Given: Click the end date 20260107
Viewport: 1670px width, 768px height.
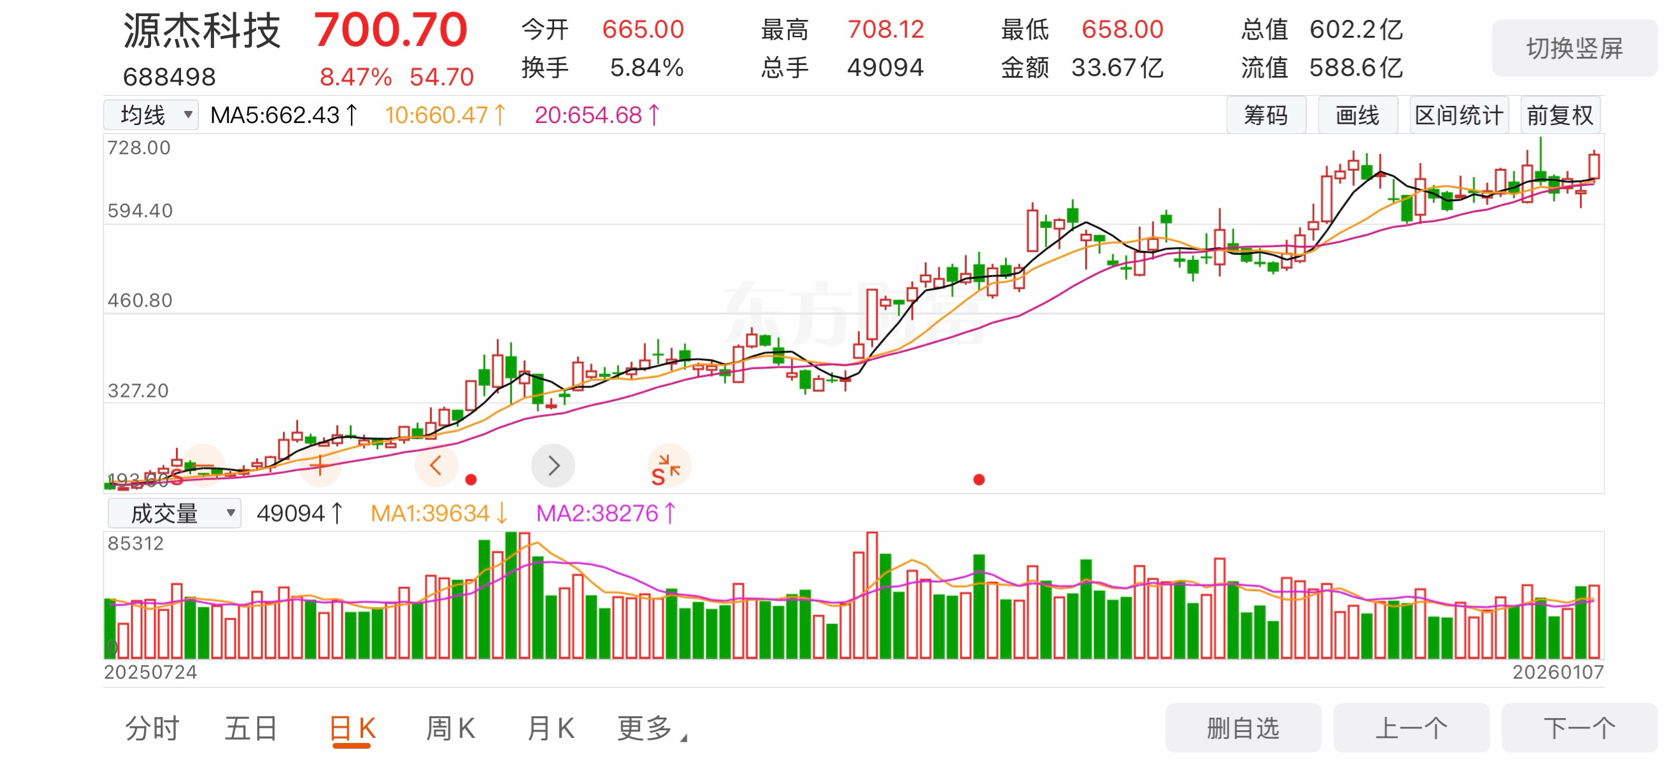Looking at the screenshot, I should click(x=1558, y=672).
